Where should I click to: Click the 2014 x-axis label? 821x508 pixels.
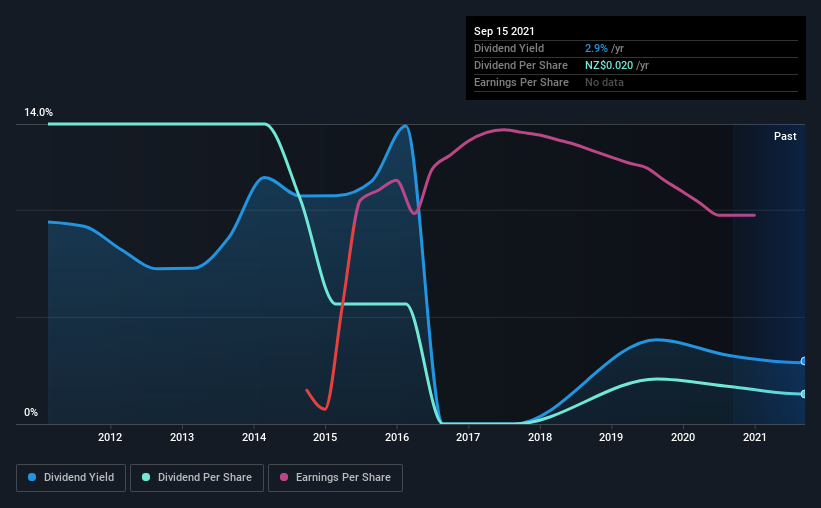click(x=253, y=437)
